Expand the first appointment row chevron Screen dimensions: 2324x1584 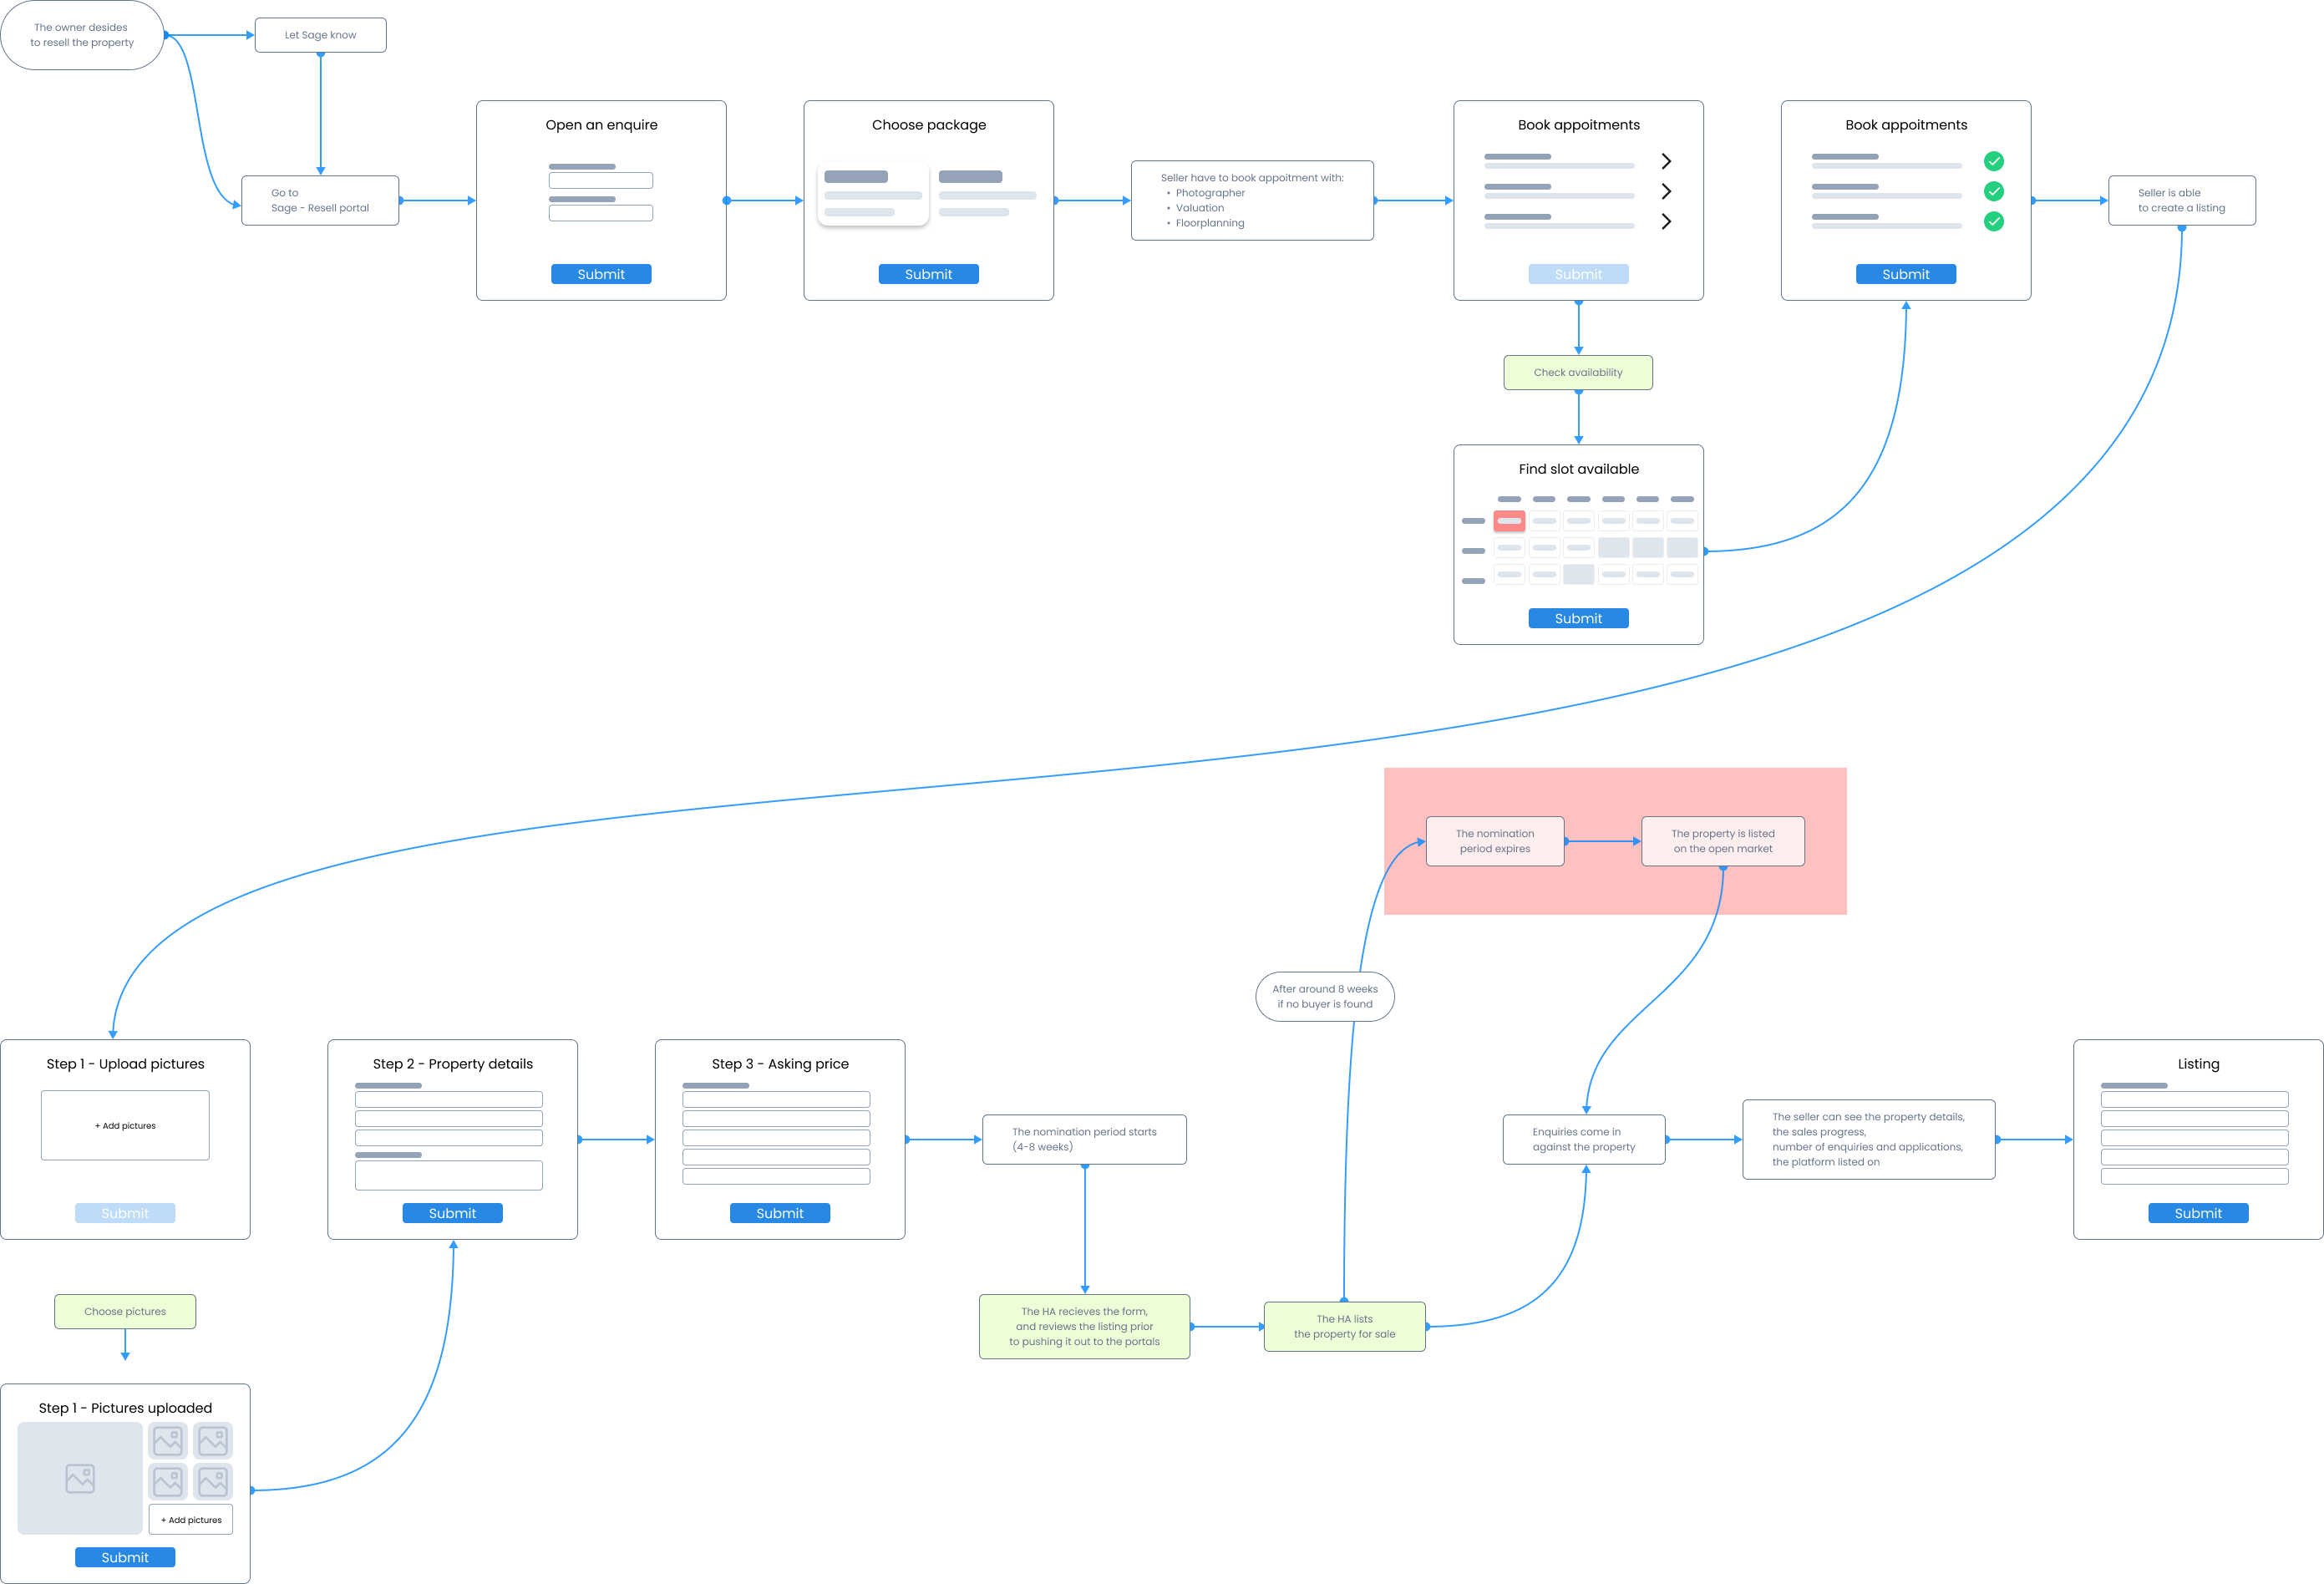1666,161
